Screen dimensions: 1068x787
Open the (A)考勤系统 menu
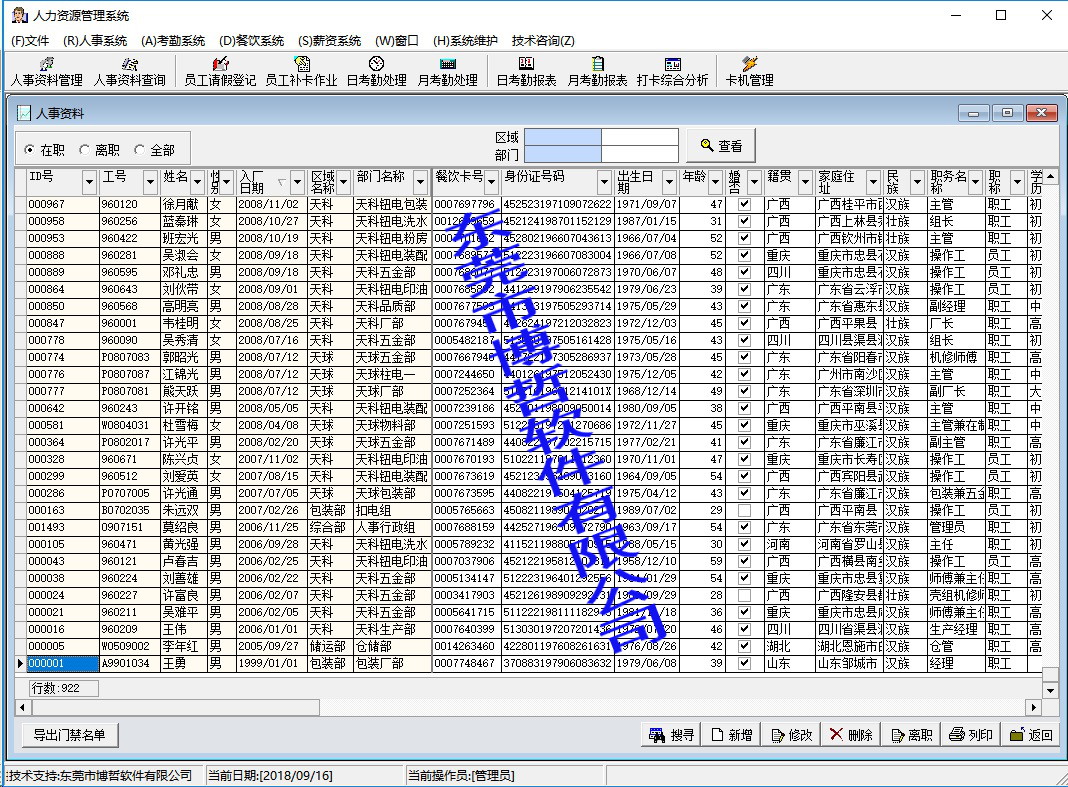tap(172, 41)
